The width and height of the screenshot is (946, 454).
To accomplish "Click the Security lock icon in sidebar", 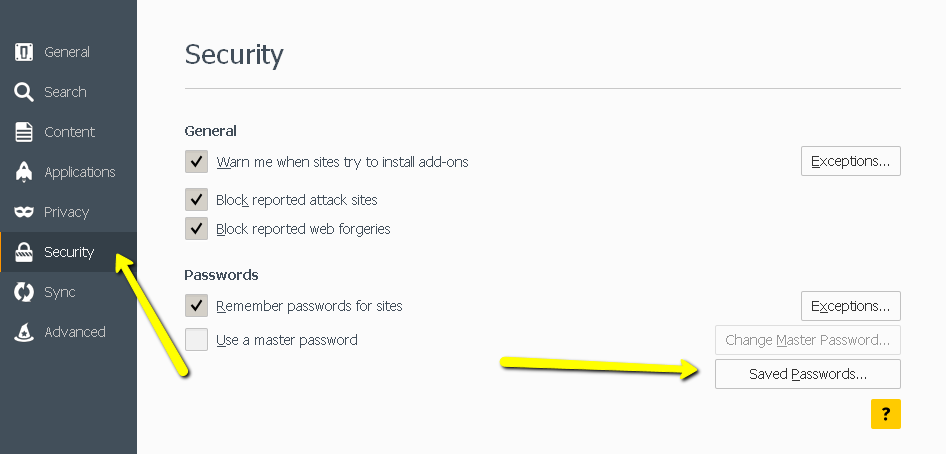I will click(x=24, y=252).
